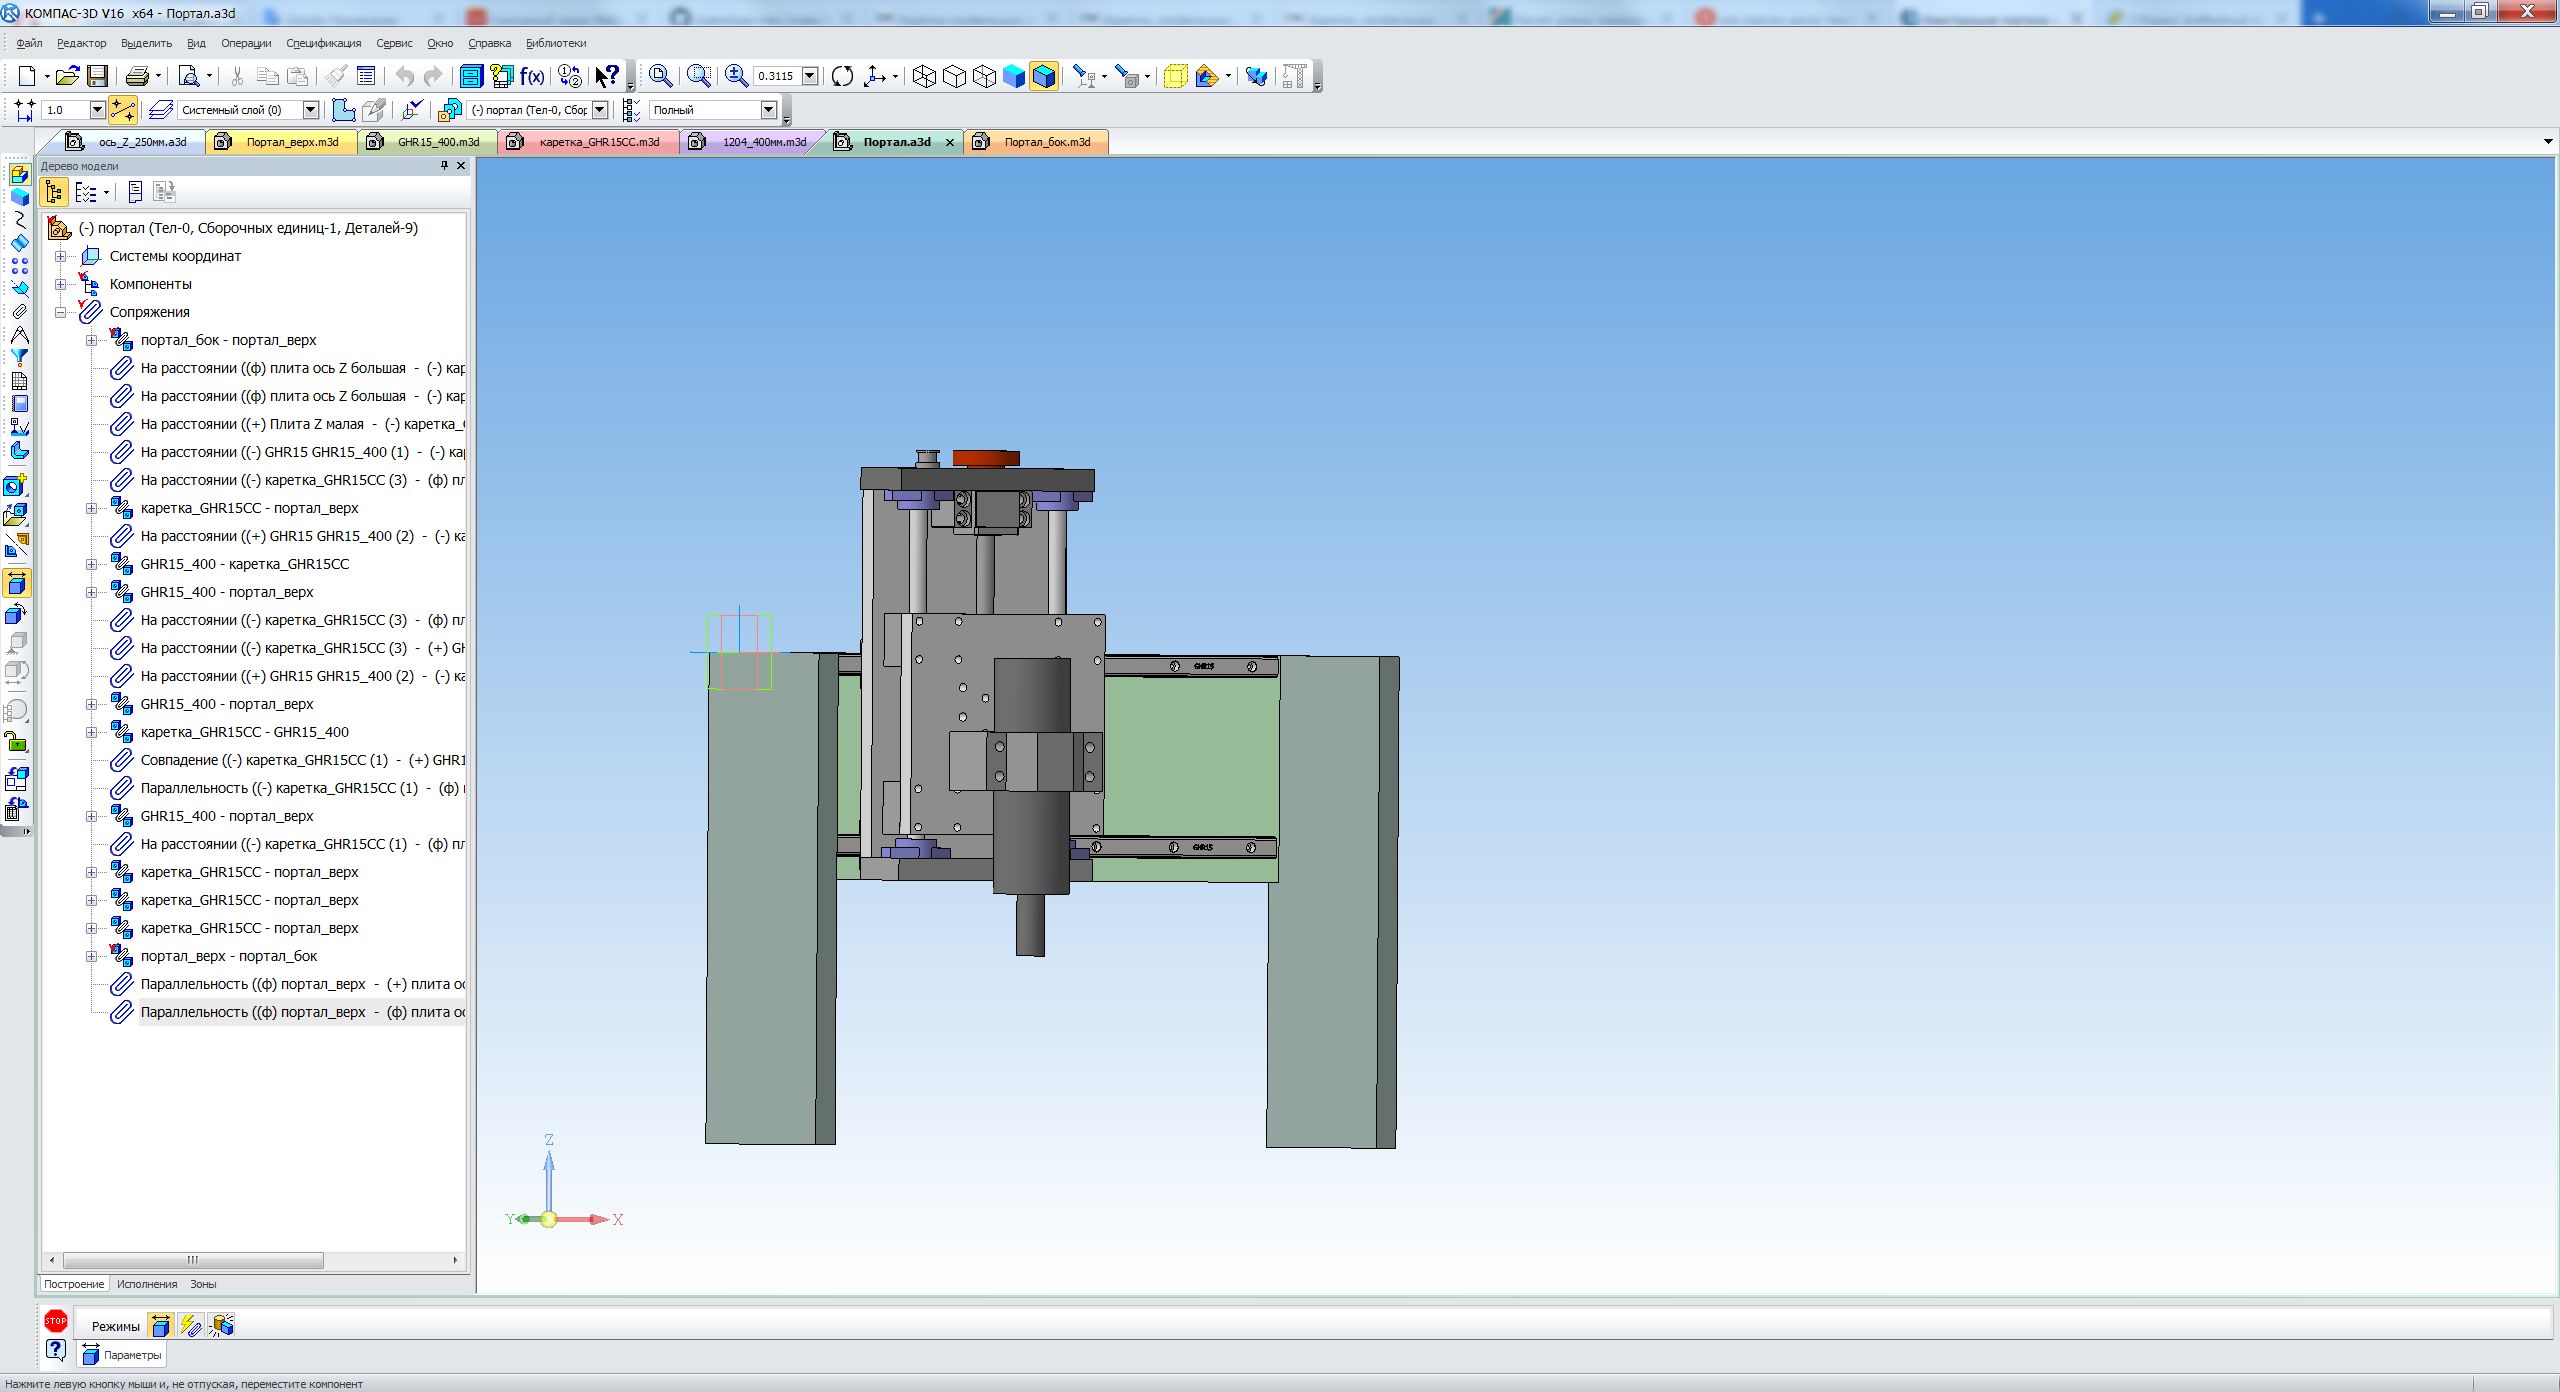Switch to the Исполнения tab in the model tree
2560x1392 pixels.
147,1284
